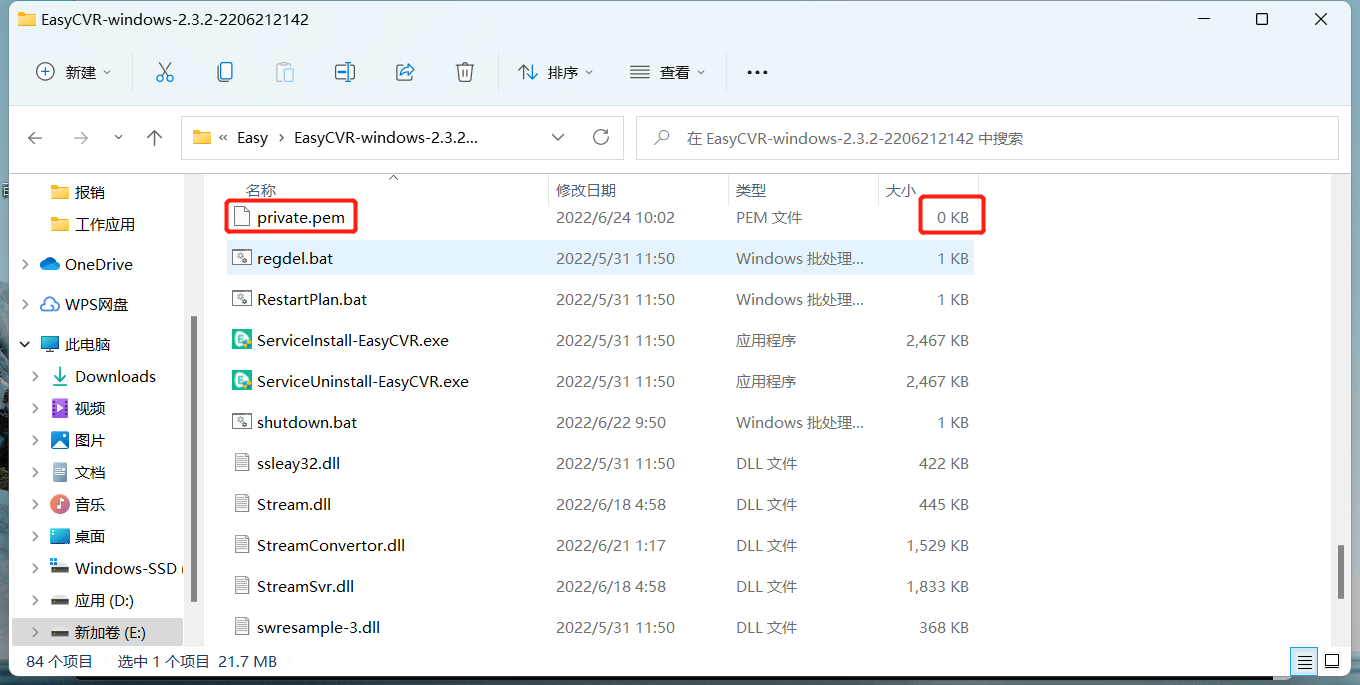Screen dimensions: 1360x685
Task: Expand the OneDrive tree node
Action: 24,264
